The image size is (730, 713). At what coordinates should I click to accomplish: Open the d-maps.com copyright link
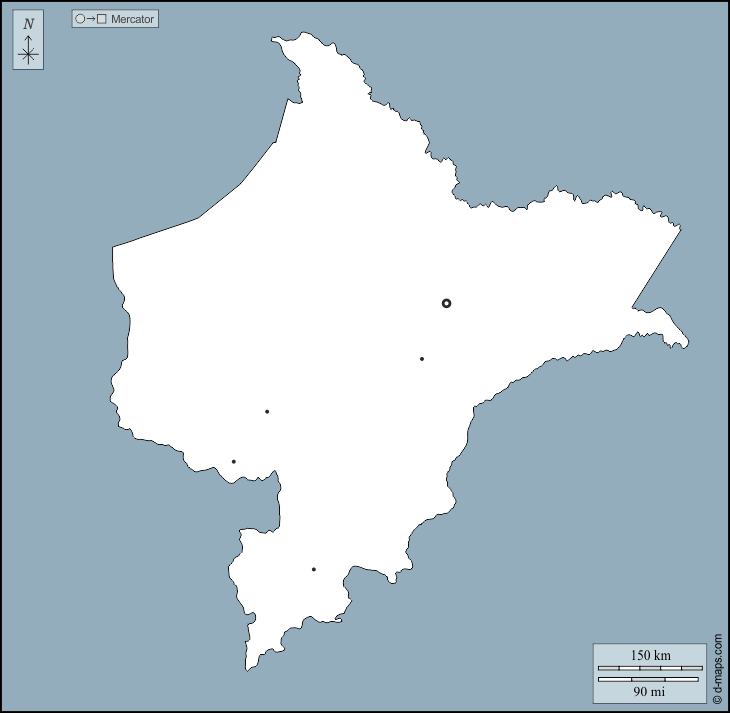(717, 669)
